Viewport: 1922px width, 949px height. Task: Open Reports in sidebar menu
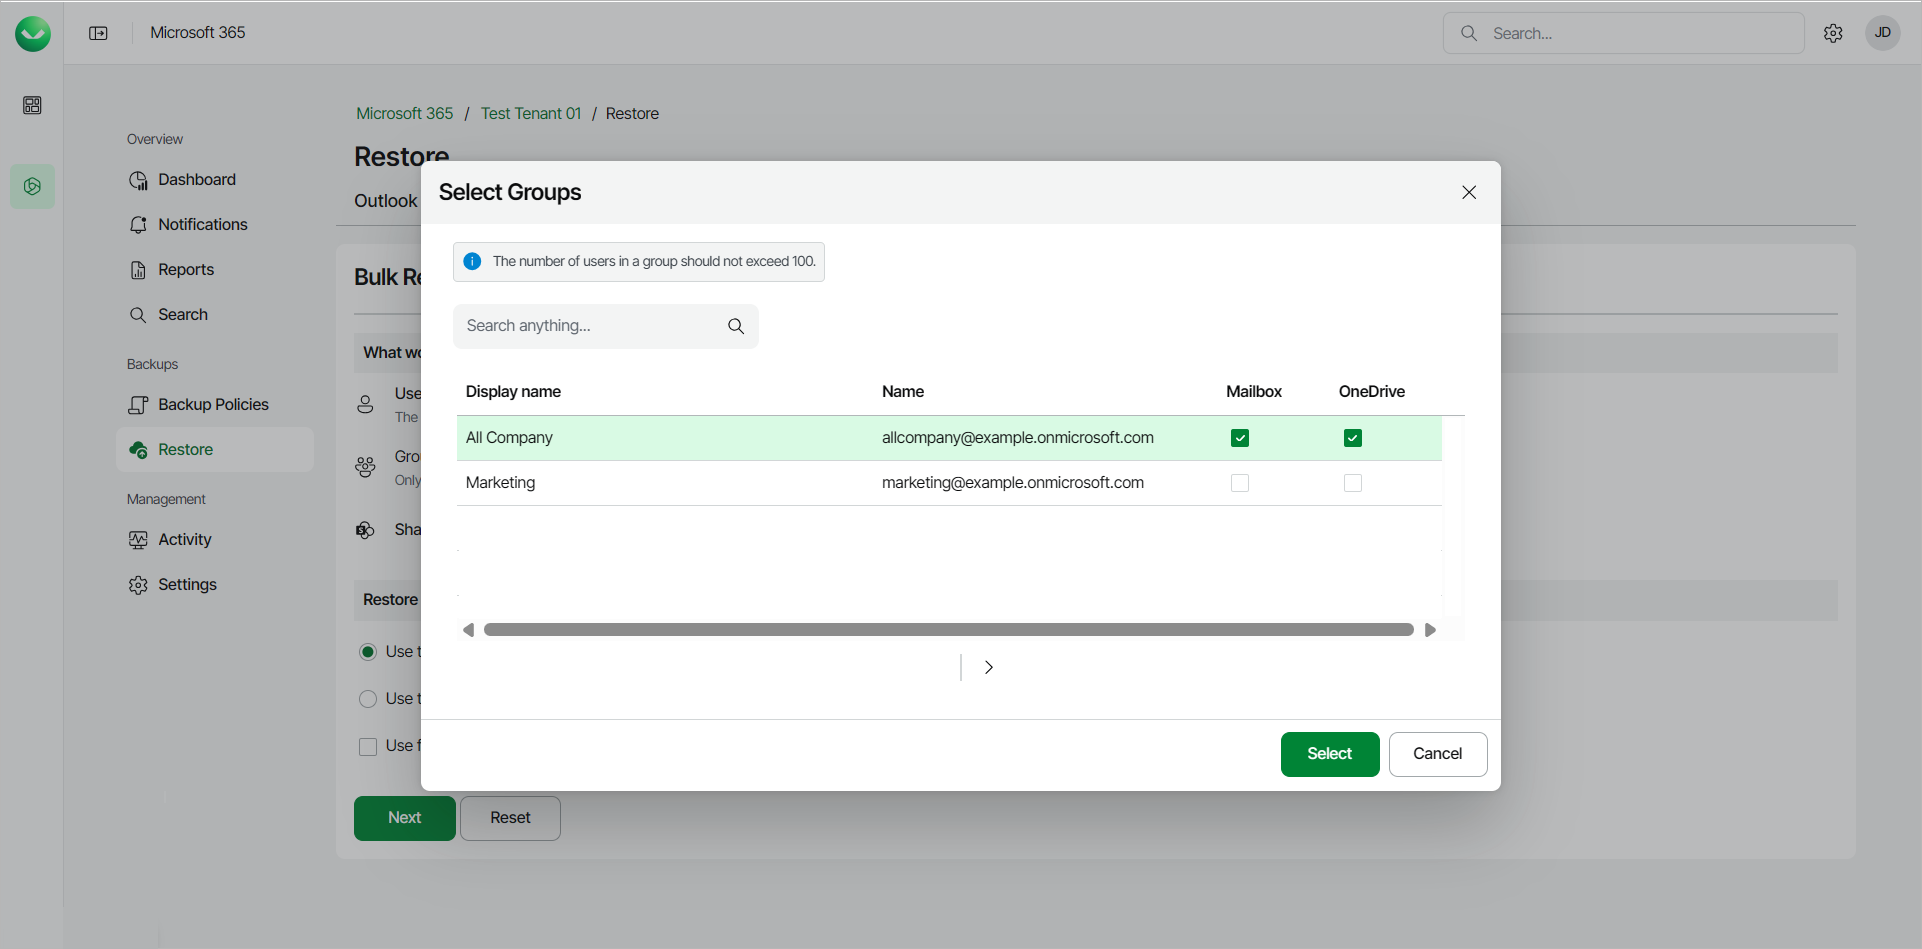point(186,270)
